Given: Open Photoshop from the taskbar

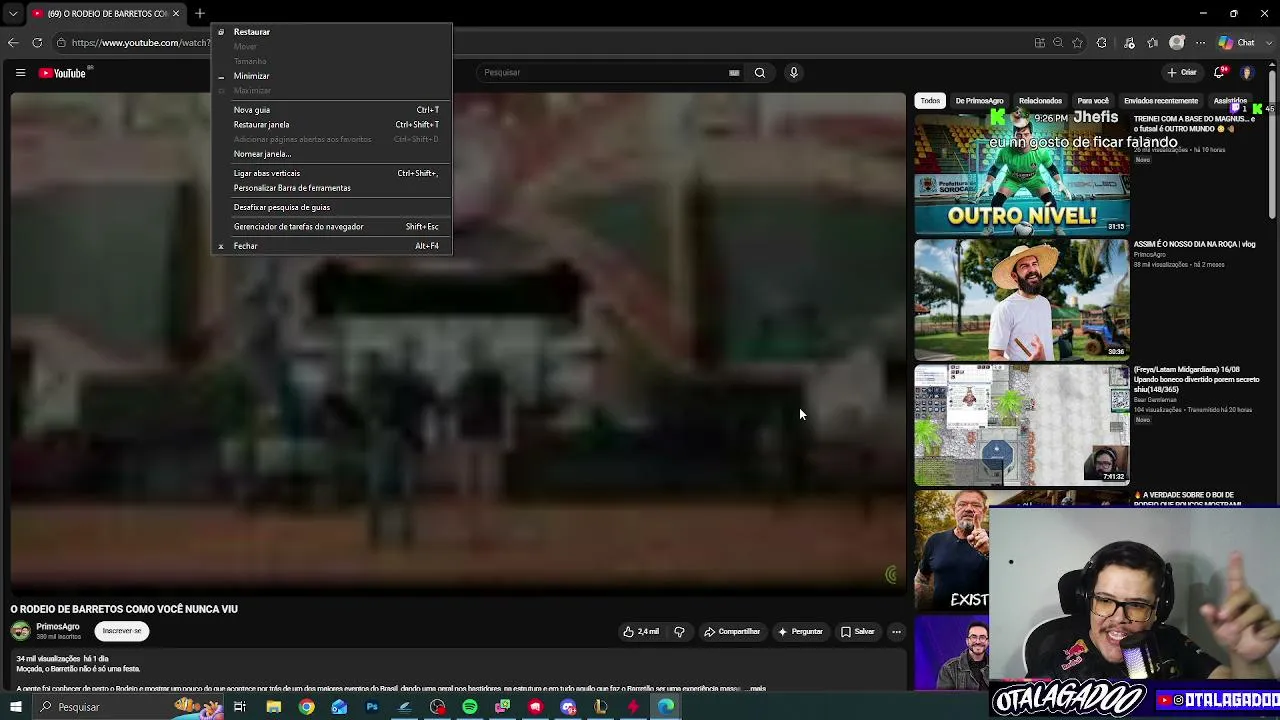Looking at the screenshot, I should pos(372,707).
